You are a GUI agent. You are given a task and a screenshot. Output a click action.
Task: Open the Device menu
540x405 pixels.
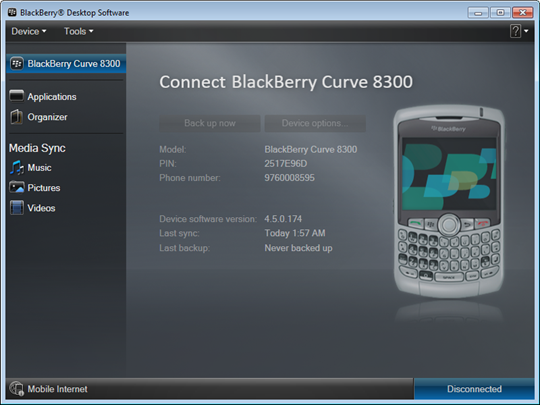pyautogui.click(x=29, y=31)
